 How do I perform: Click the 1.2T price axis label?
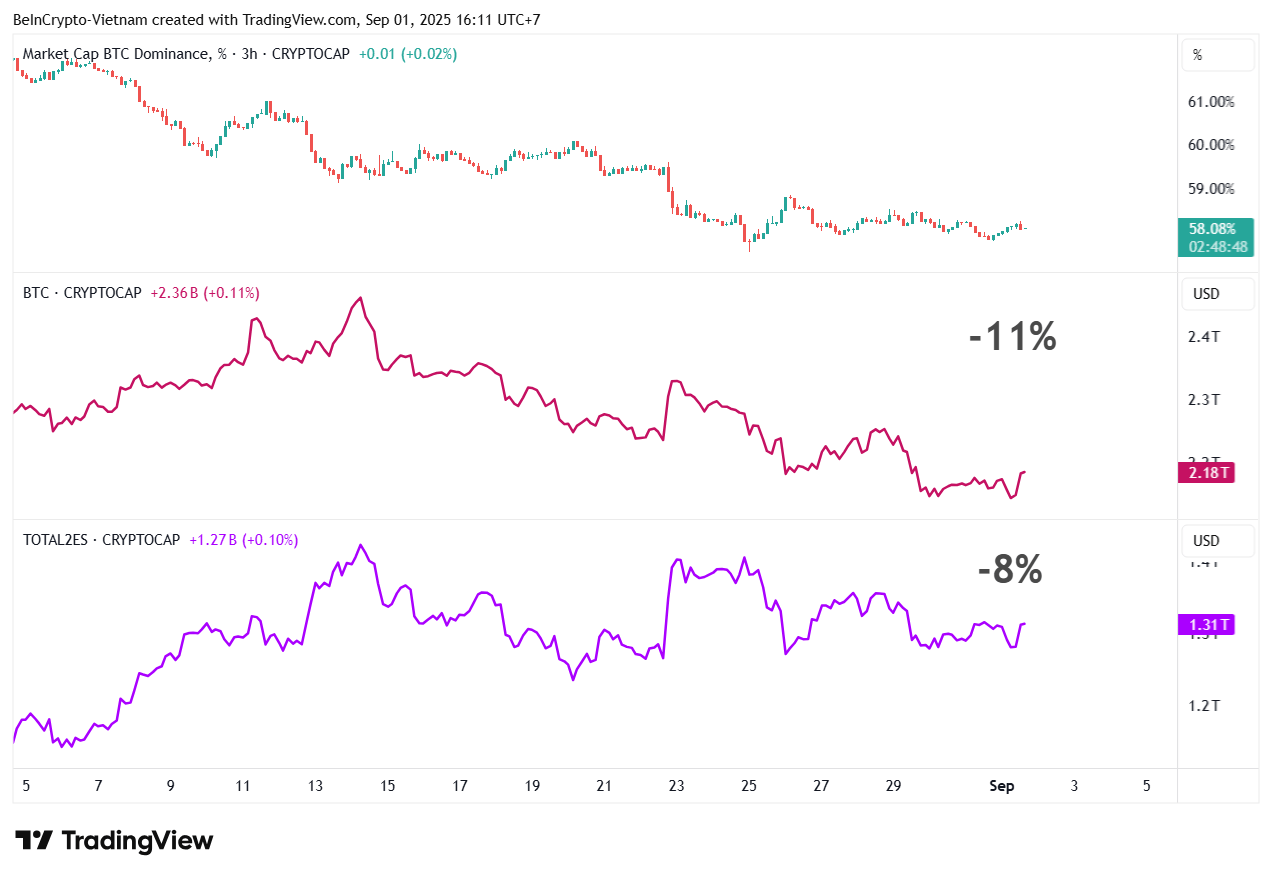pos(1204,706)
